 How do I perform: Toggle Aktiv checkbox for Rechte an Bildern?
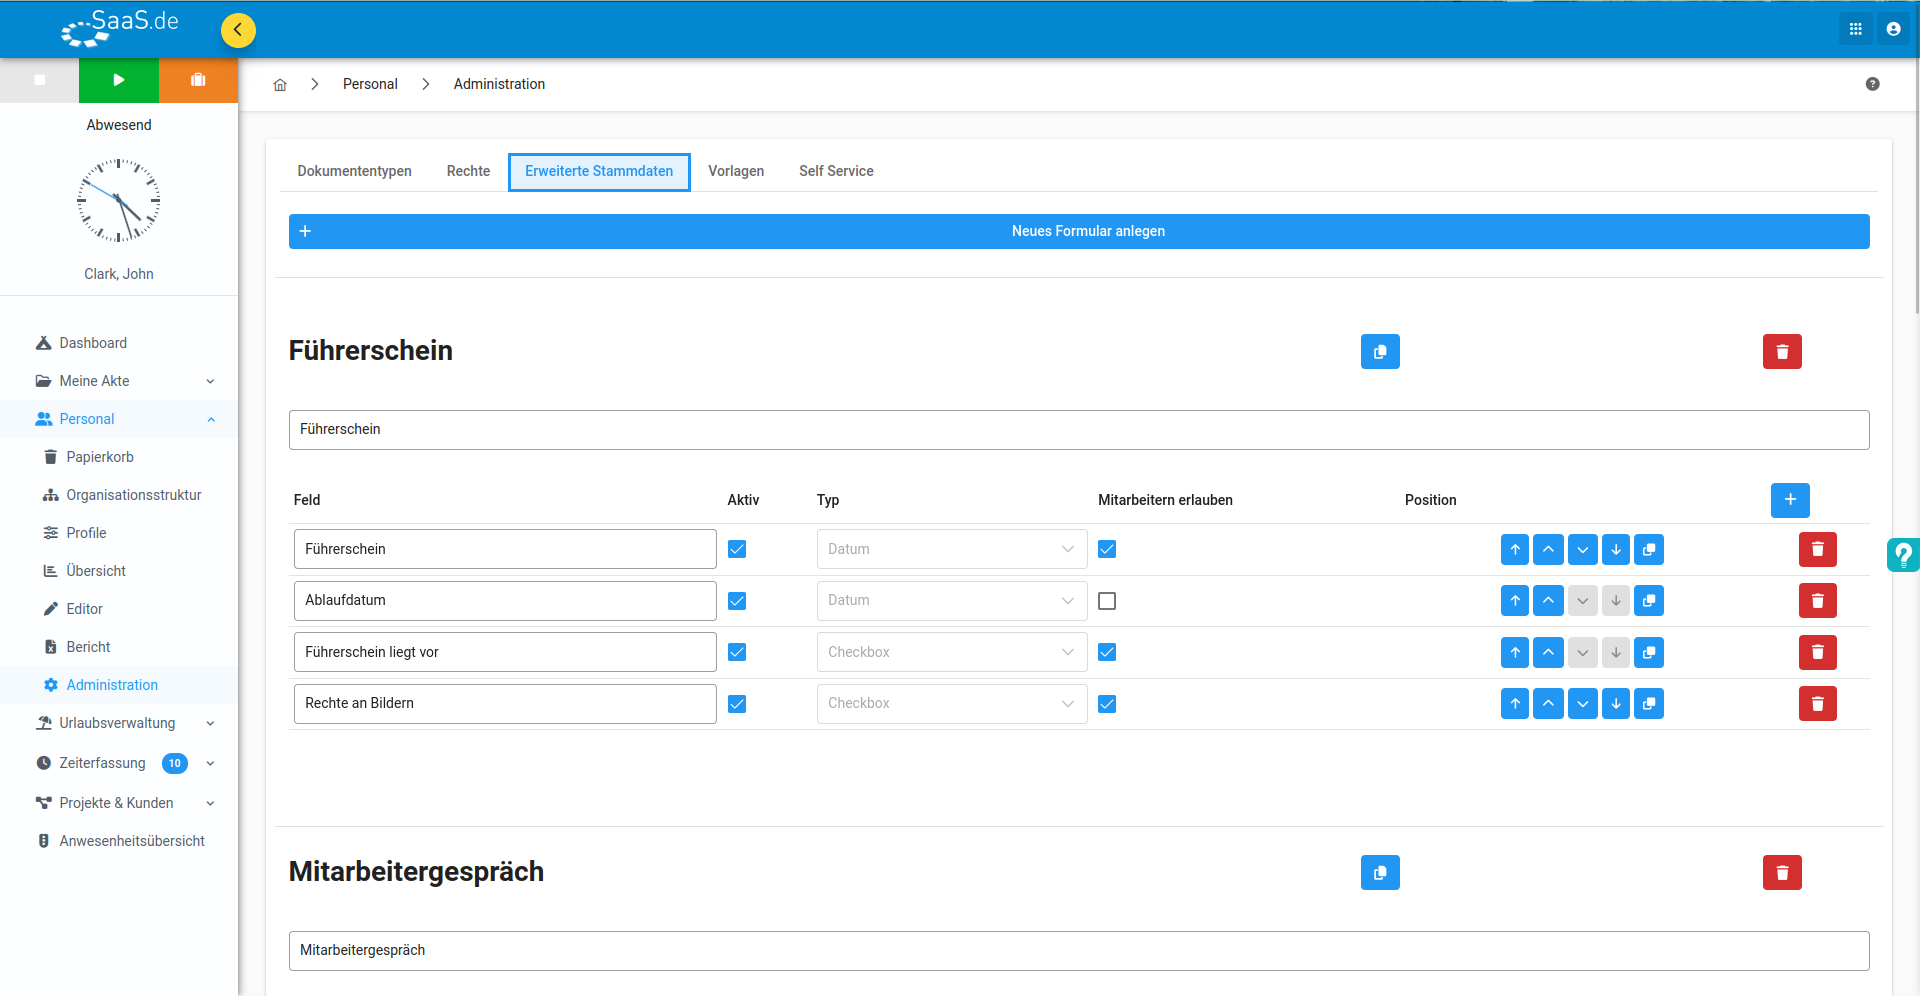pyautogui.click(x=737, y=704)
